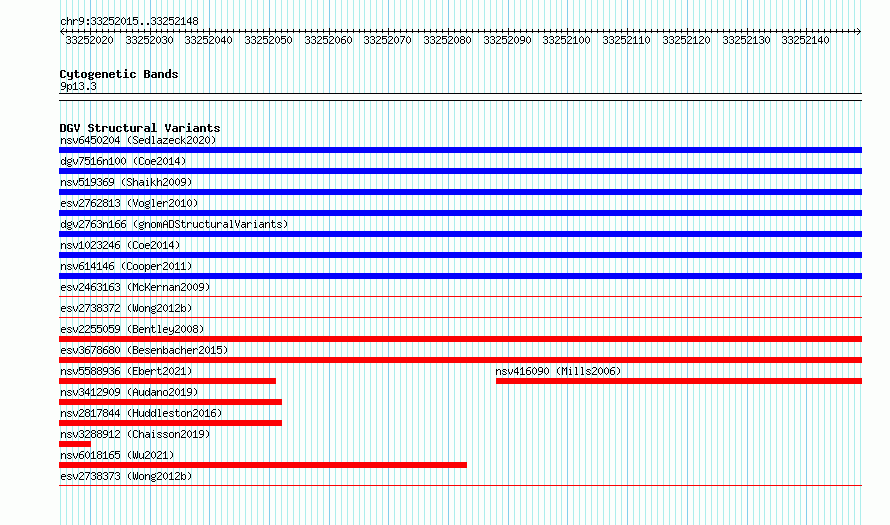The height and width of the screenshot is (525, 890).
Task: Select the 9p13.3 band label
Action: pos(78,86)
